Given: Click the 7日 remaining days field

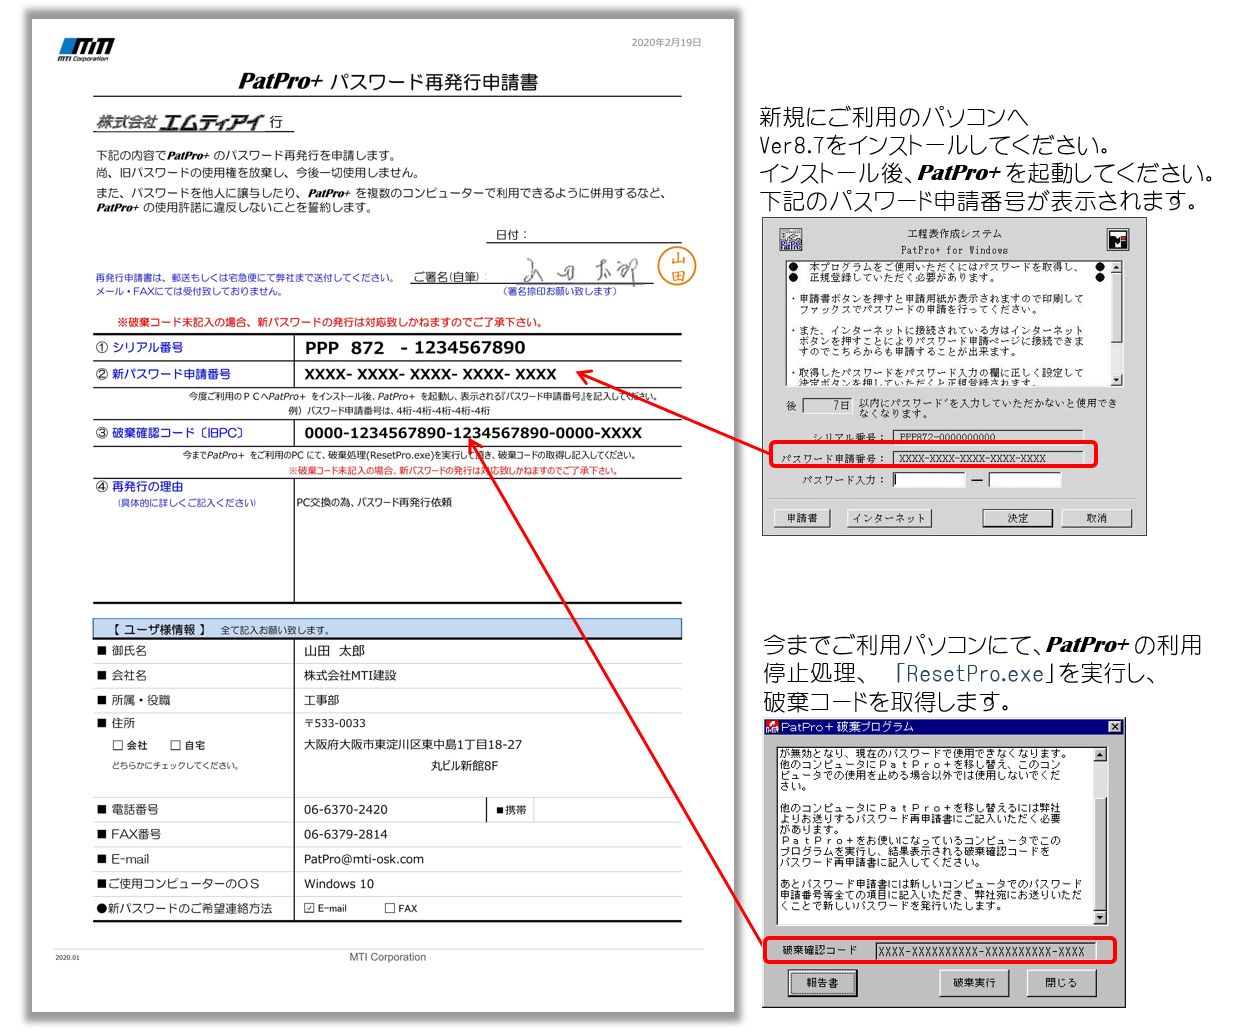Looking at the screenshot, I should [x=828, y=405].
